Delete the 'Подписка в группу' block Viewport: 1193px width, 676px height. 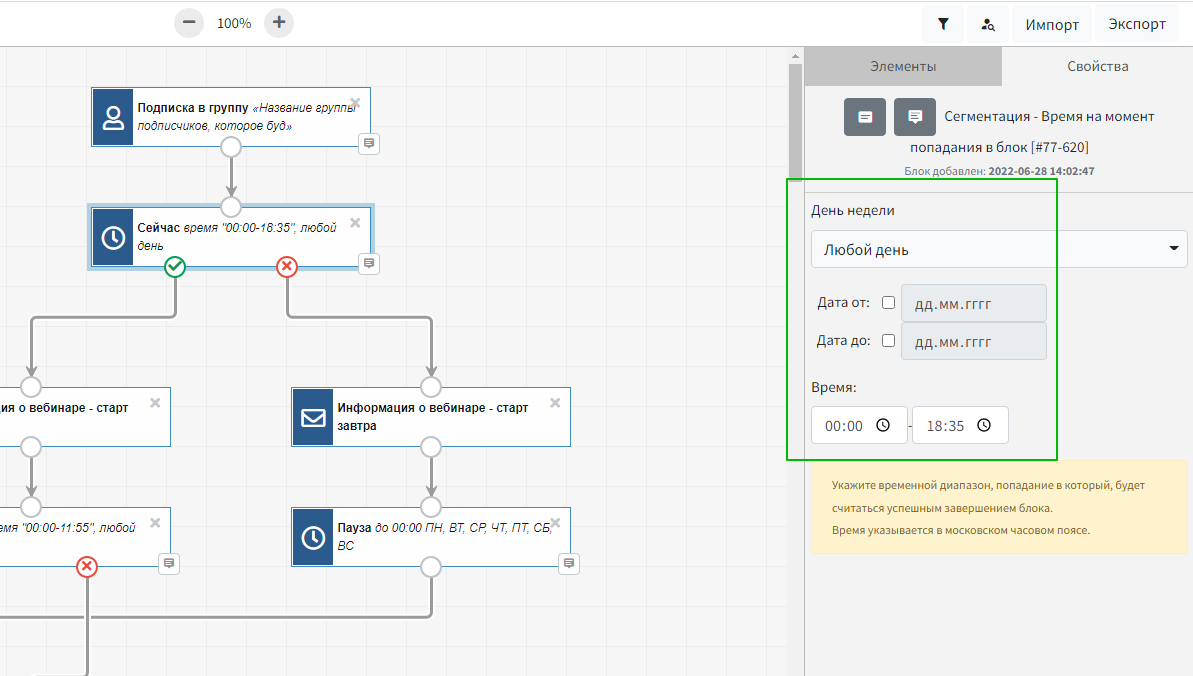pos(355,102)
